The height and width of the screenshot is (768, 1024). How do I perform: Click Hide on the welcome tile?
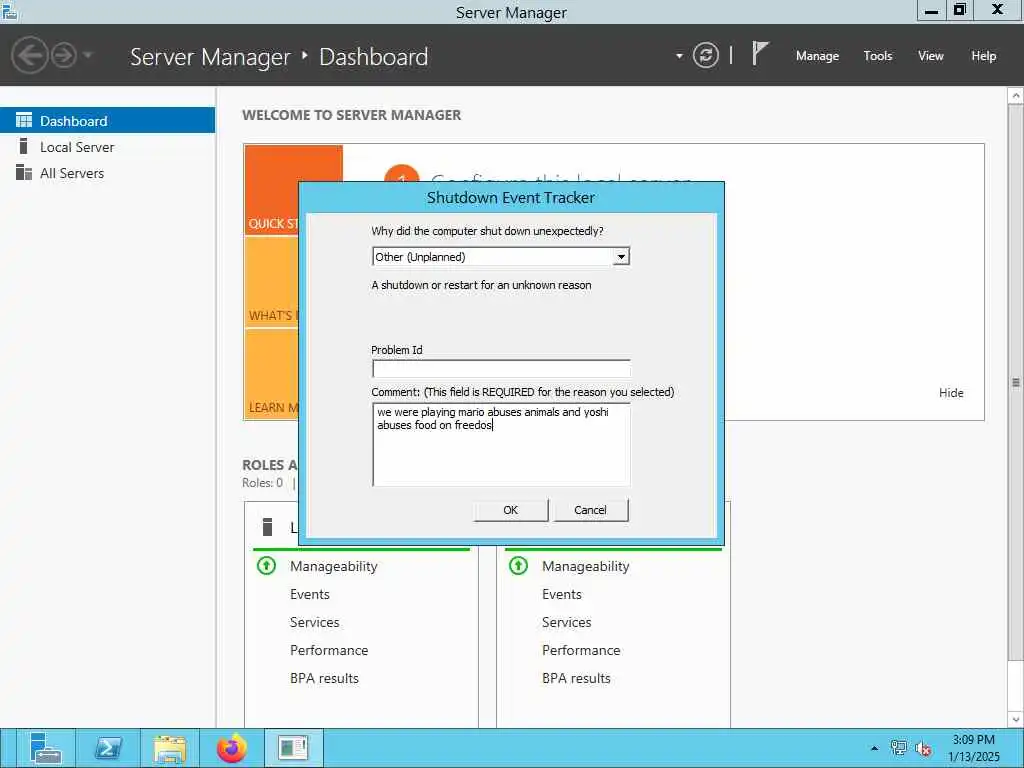point(951,392)
